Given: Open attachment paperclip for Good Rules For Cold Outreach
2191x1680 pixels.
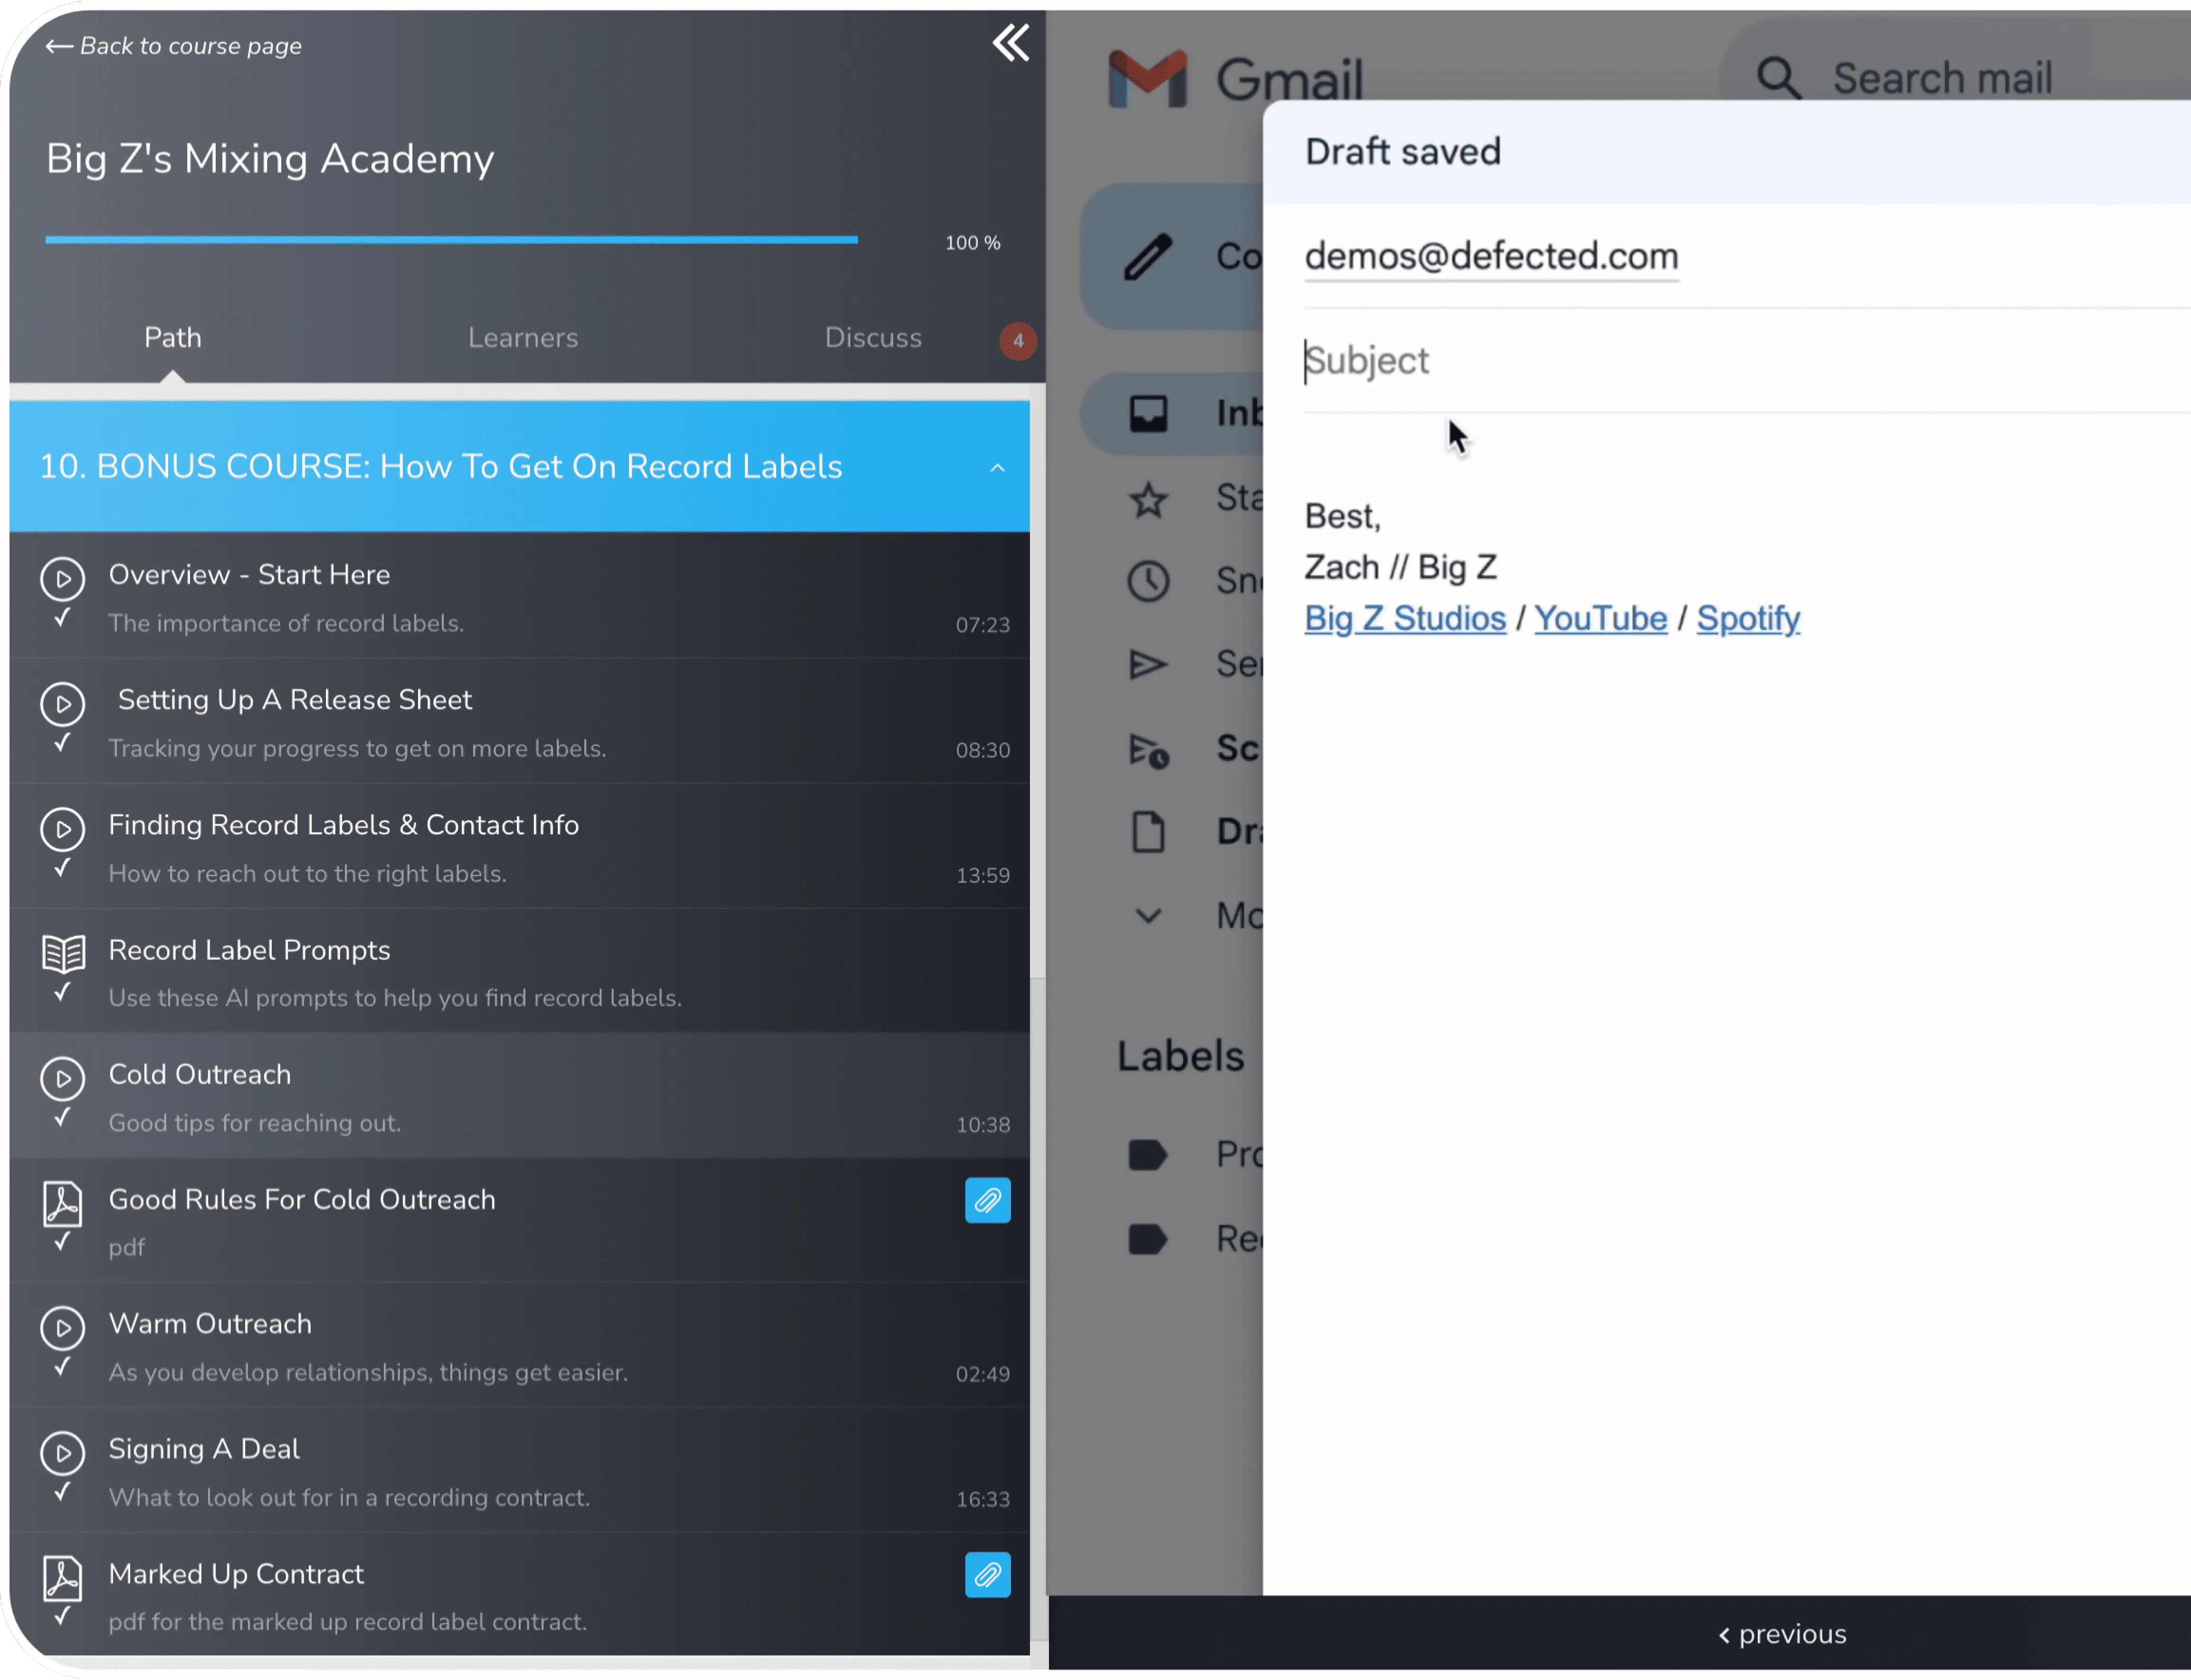Looking at the screenshot, I should coord(987,1200).
